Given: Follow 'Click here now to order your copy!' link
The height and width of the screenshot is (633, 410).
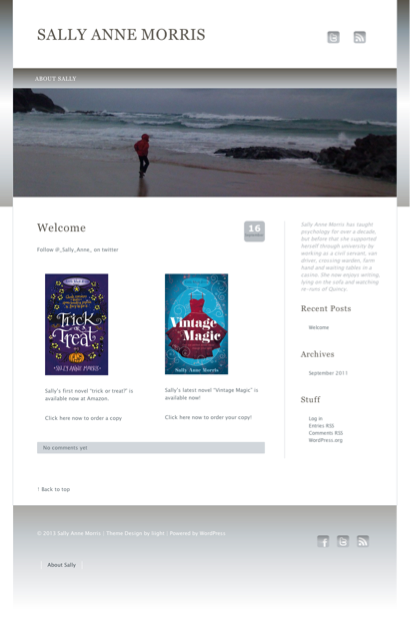Looking at the screenshot, I should [208, 417].
